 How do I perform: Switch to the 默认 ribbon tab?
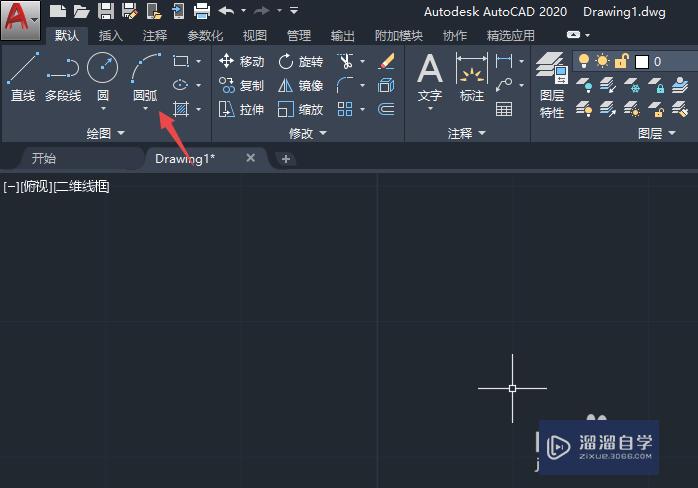coord(67,35)
